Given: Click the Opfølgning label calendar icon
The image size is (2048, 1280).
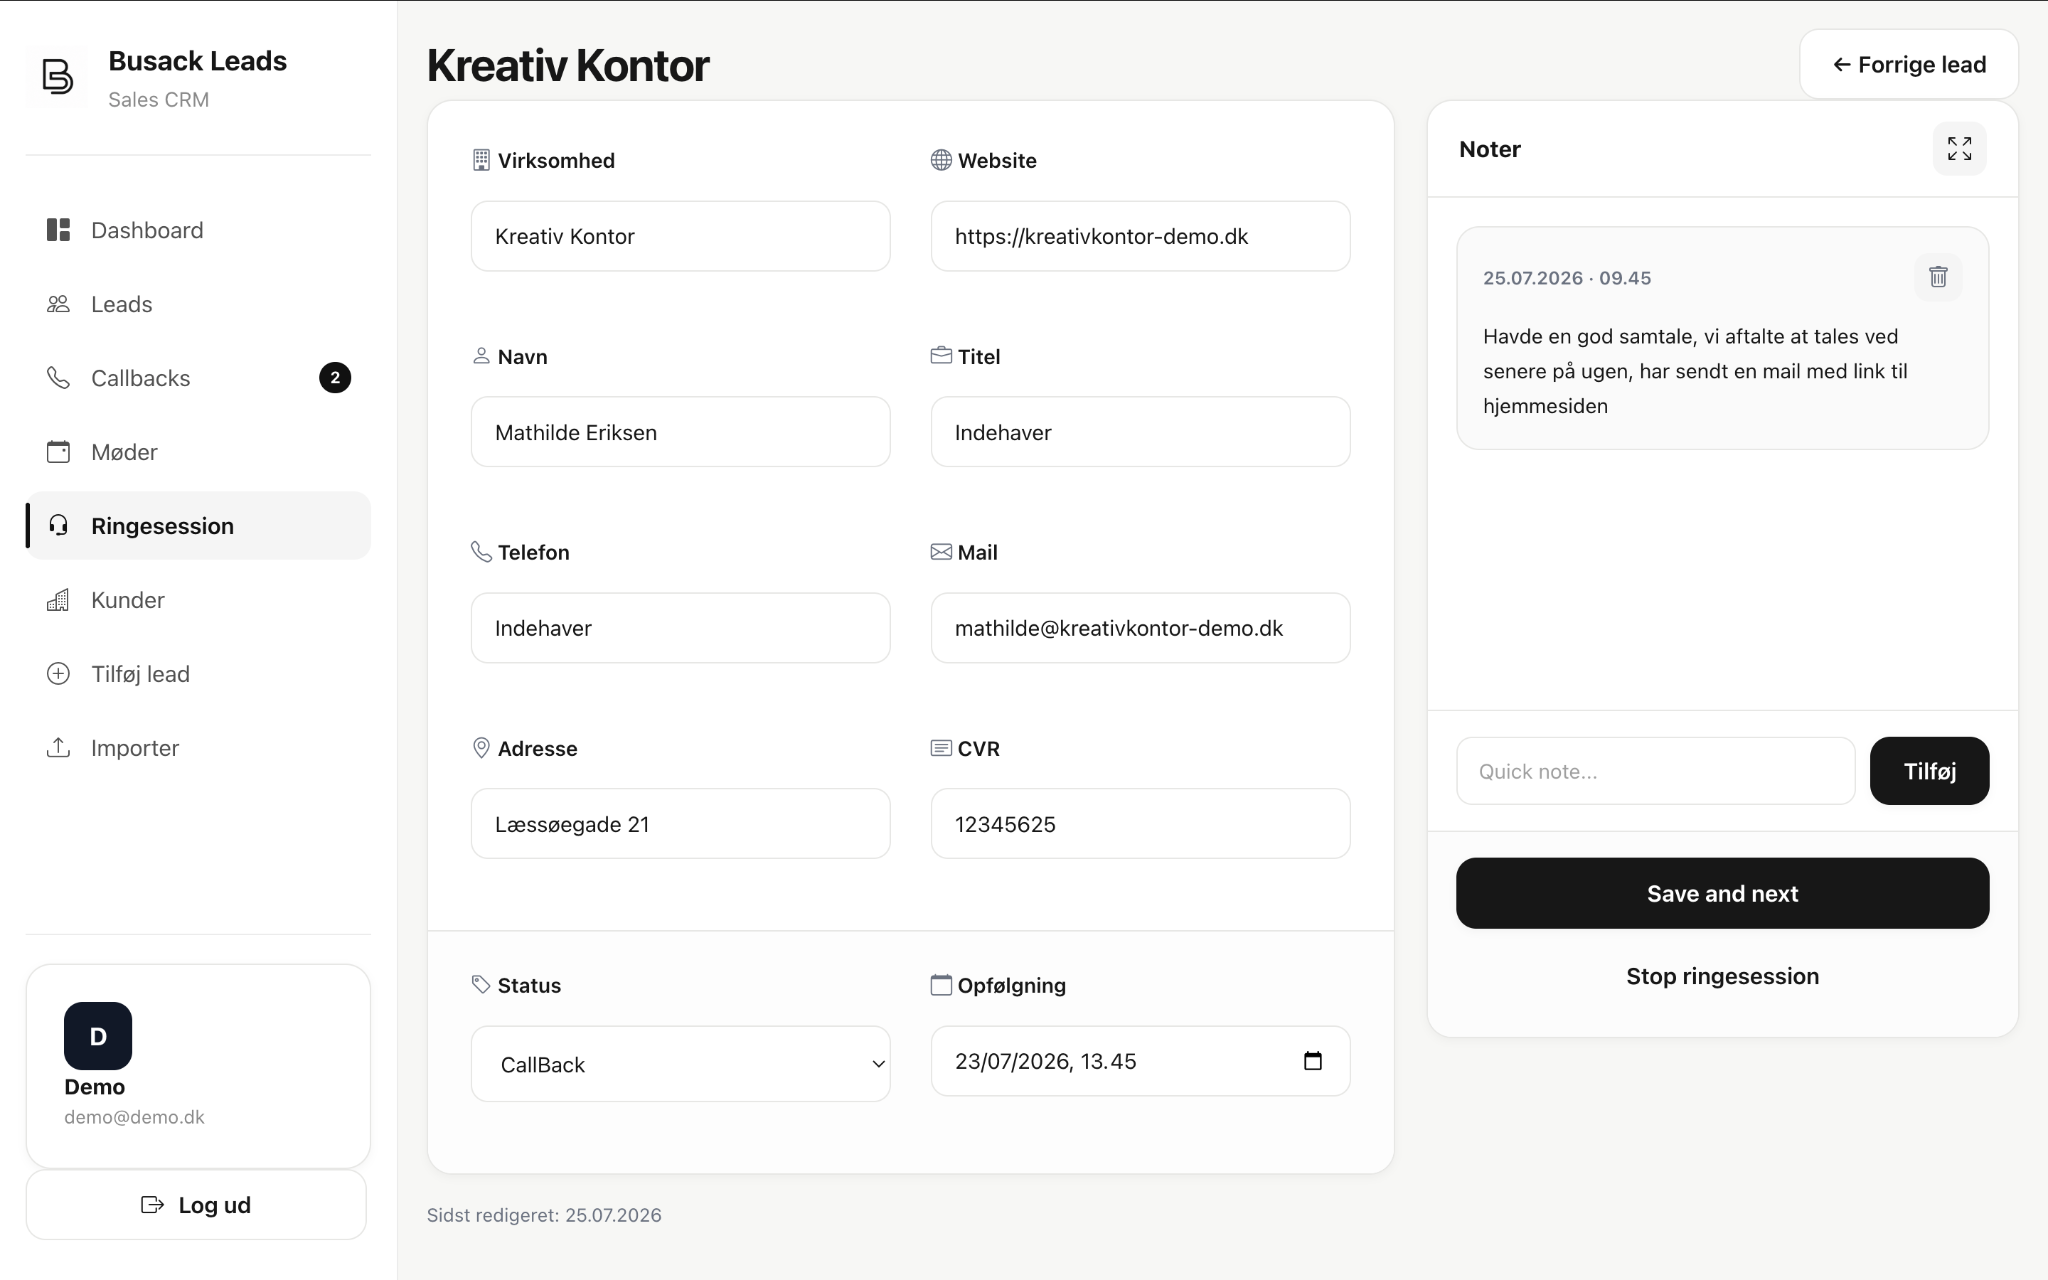Looking at the screenshot, I should [941, 985].
